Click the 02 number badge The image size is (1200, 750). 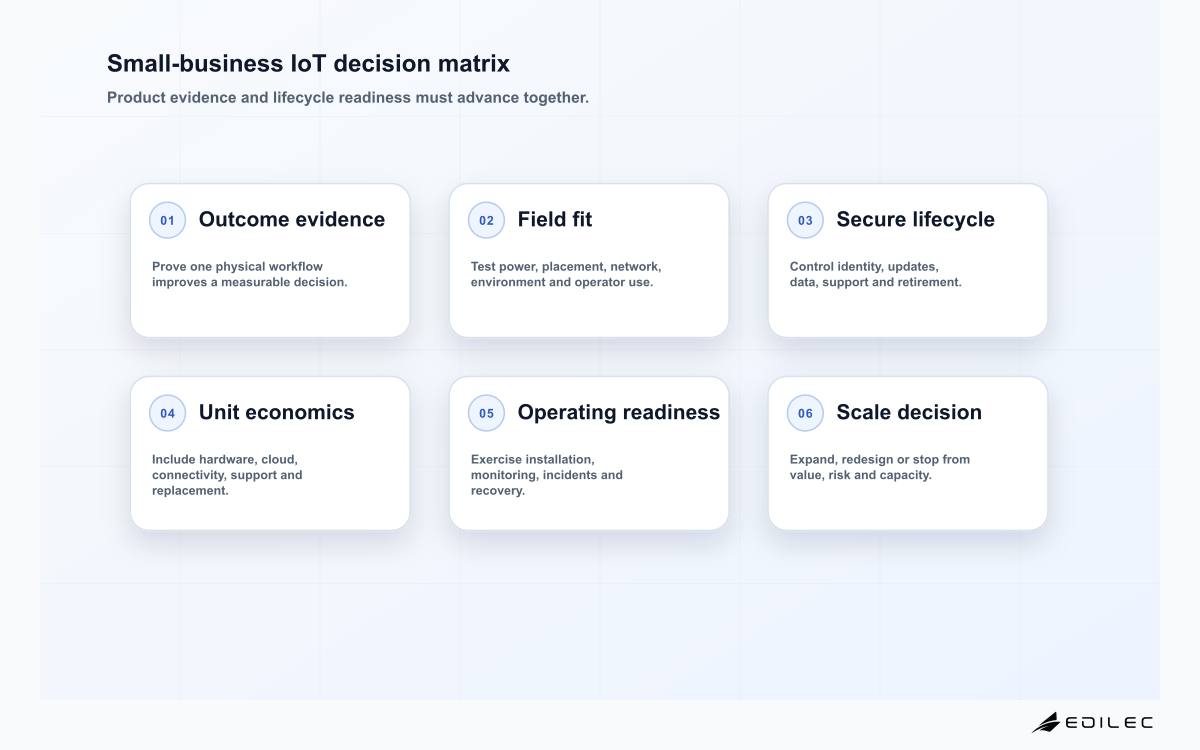click(486, 220)
